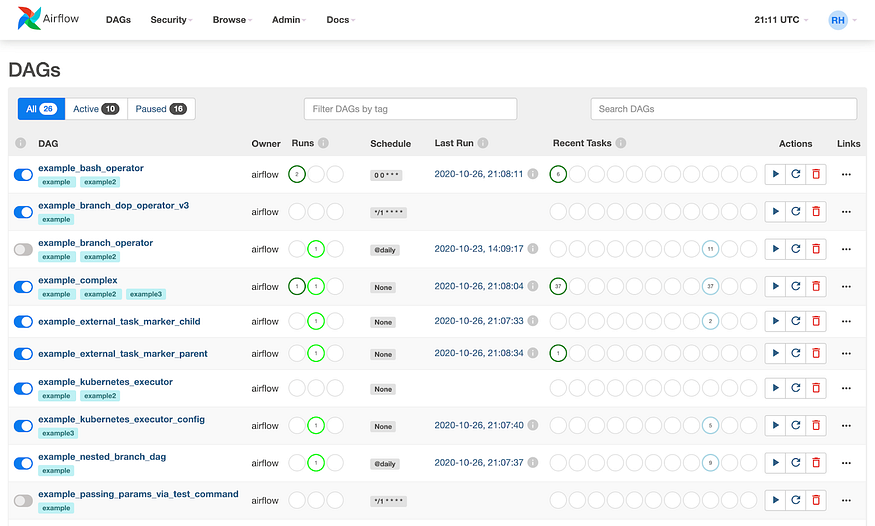This screenshot has height=526, width=875.
Task: Refresh the example_complex DAG
Action: [796, 286]
